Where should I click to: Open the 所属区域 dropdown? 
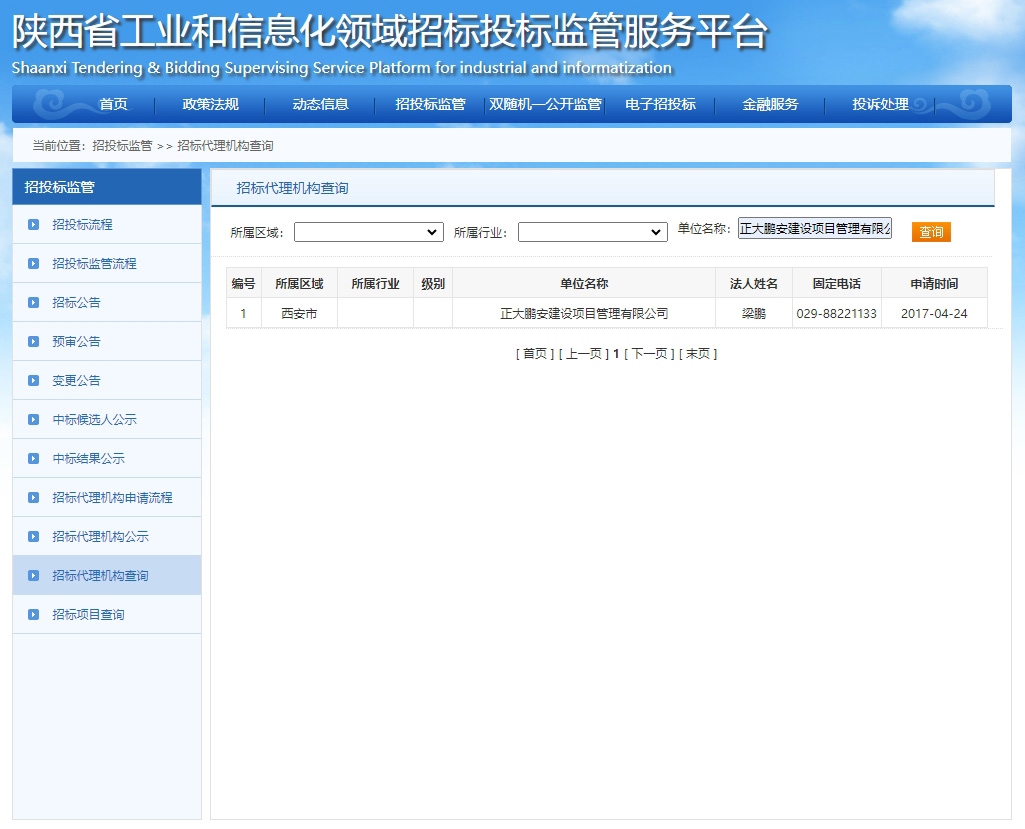point(368,232)
